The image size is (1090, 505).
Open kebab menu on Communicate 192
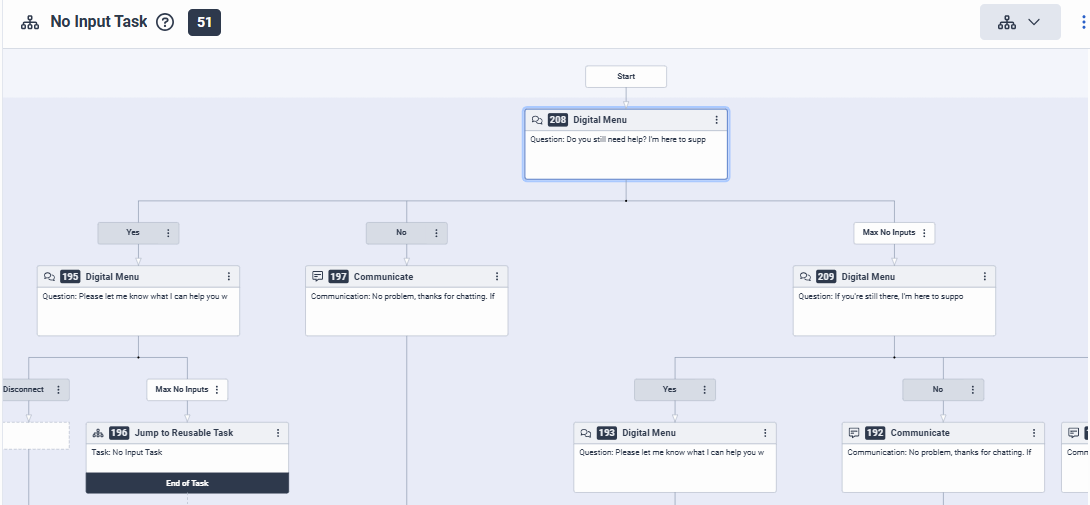click(1033, 433)
